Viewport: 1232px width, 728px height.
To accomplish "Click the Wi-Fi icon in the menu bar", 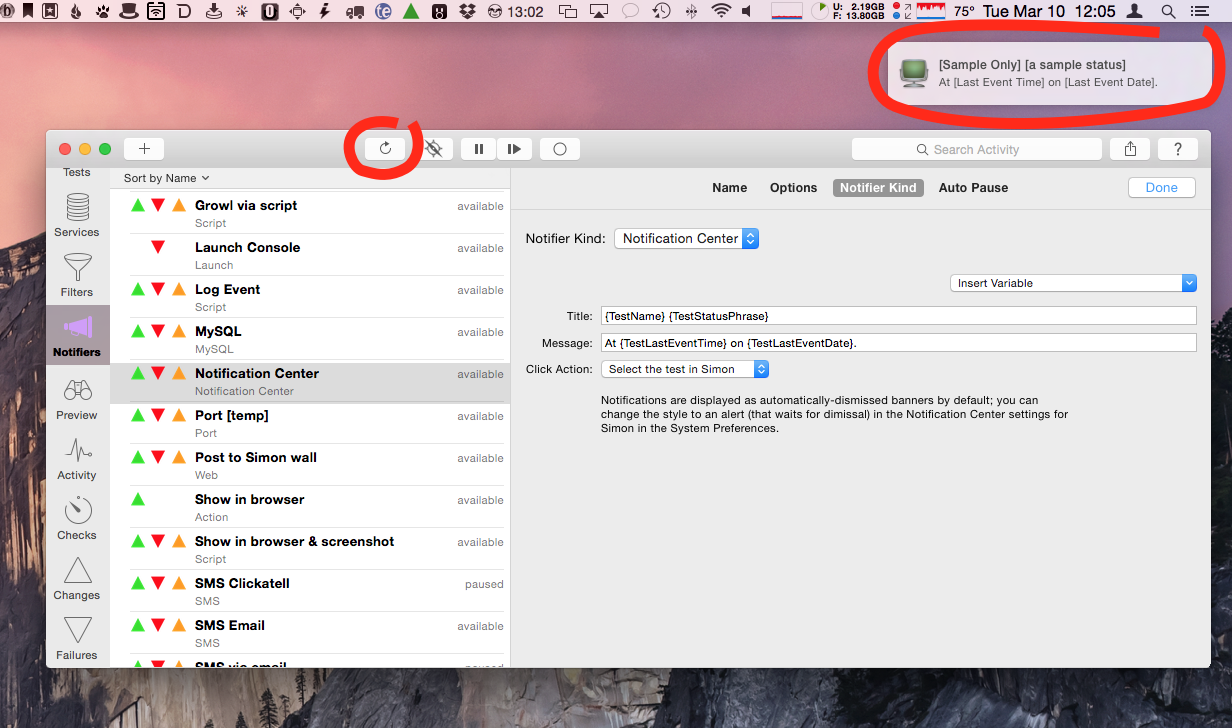I will 721,12.
